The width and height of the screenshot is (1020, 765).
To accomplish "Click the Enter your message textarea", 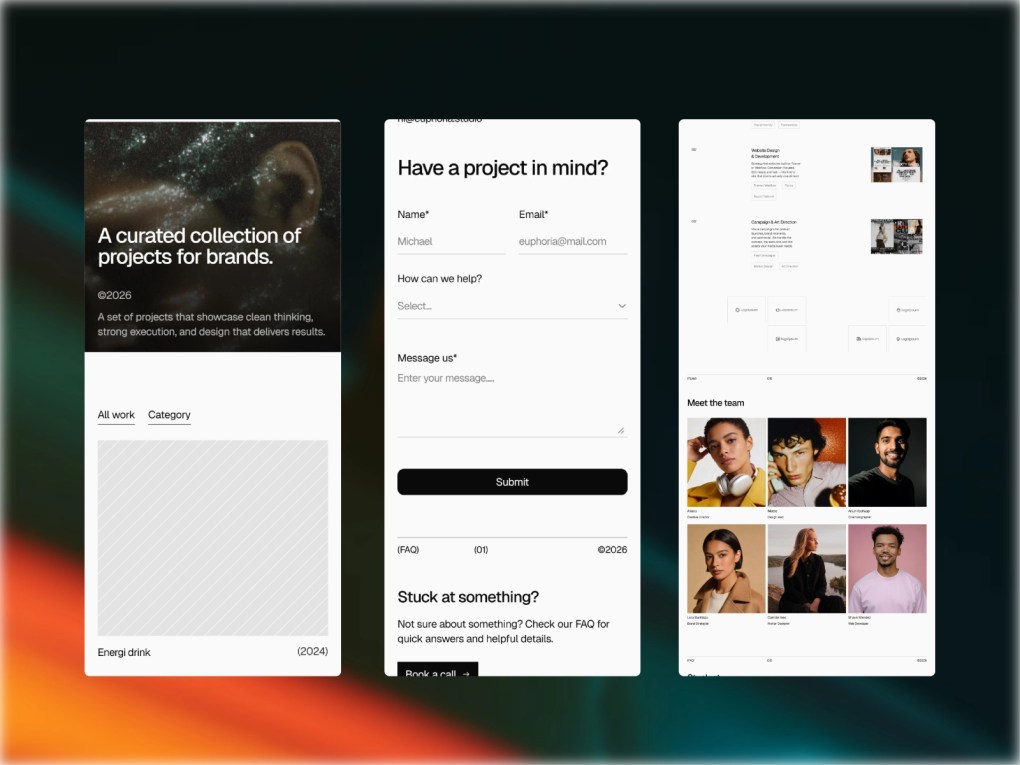I will (x=512, y=403).
